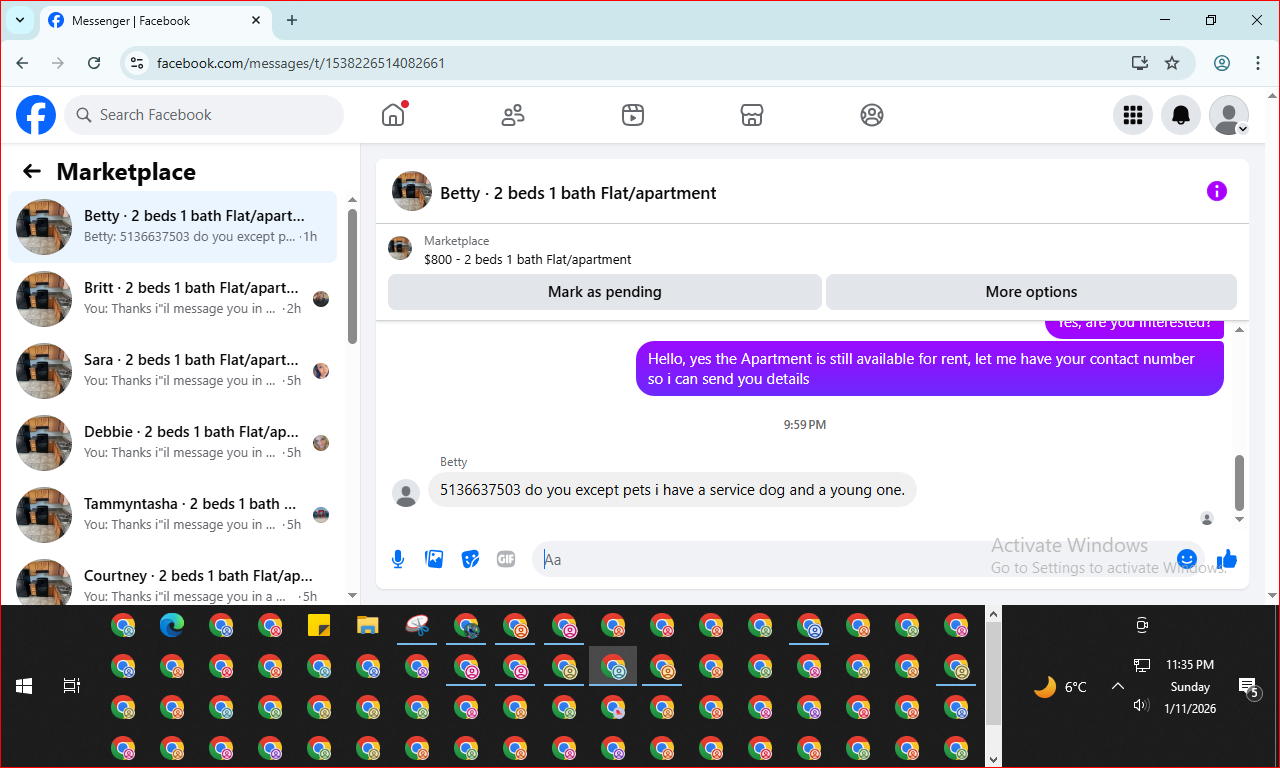Viewport: 1280px width, 768px height.
Task: Open the Facebook menu grid icon
Action: pyautogui.click(x=1133, y=115)
